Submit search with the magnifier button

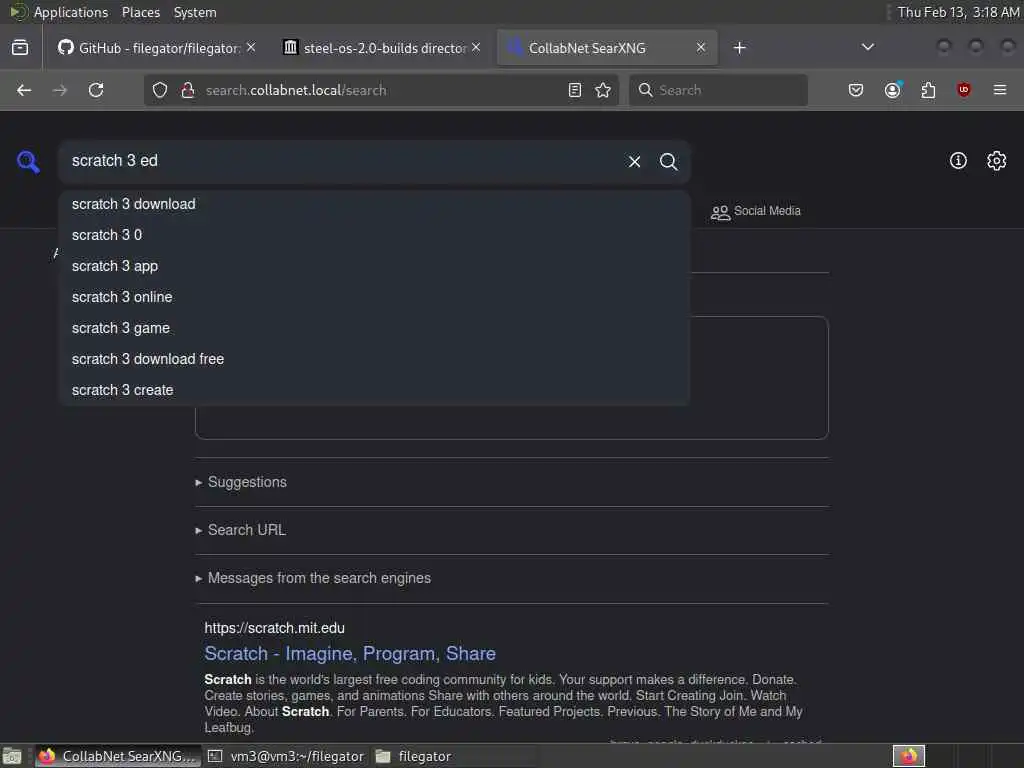(668, 161)
